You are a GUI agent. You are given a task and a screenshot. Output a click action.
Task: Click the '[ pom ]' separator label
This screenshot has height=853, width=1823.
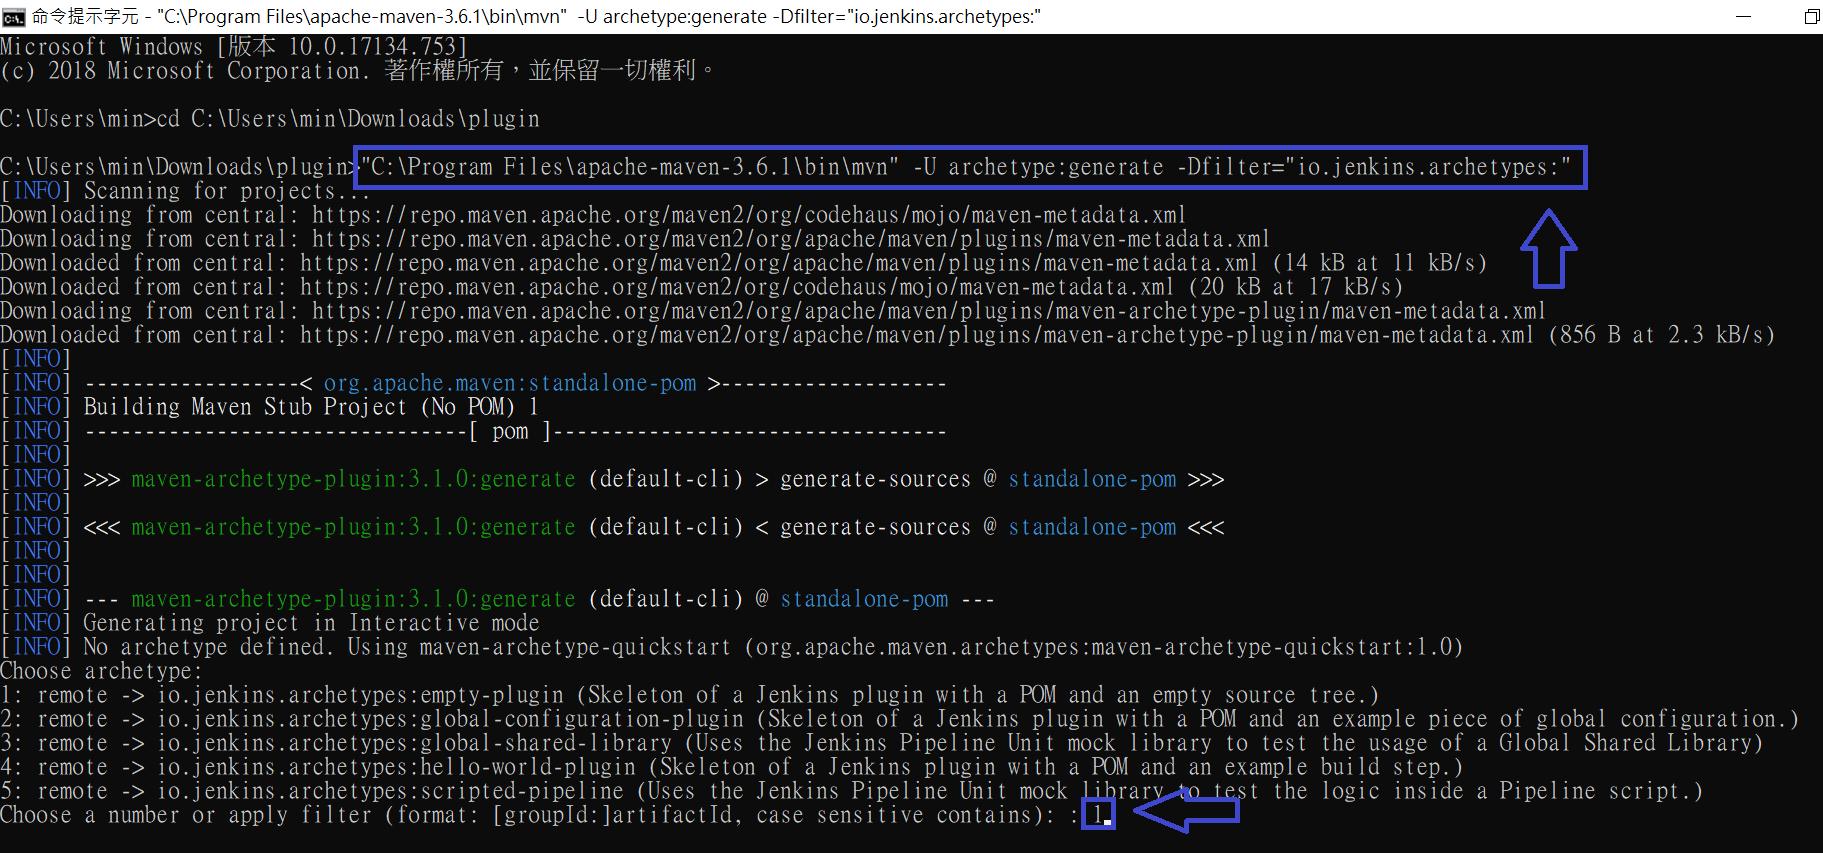(x=510, y=431)
